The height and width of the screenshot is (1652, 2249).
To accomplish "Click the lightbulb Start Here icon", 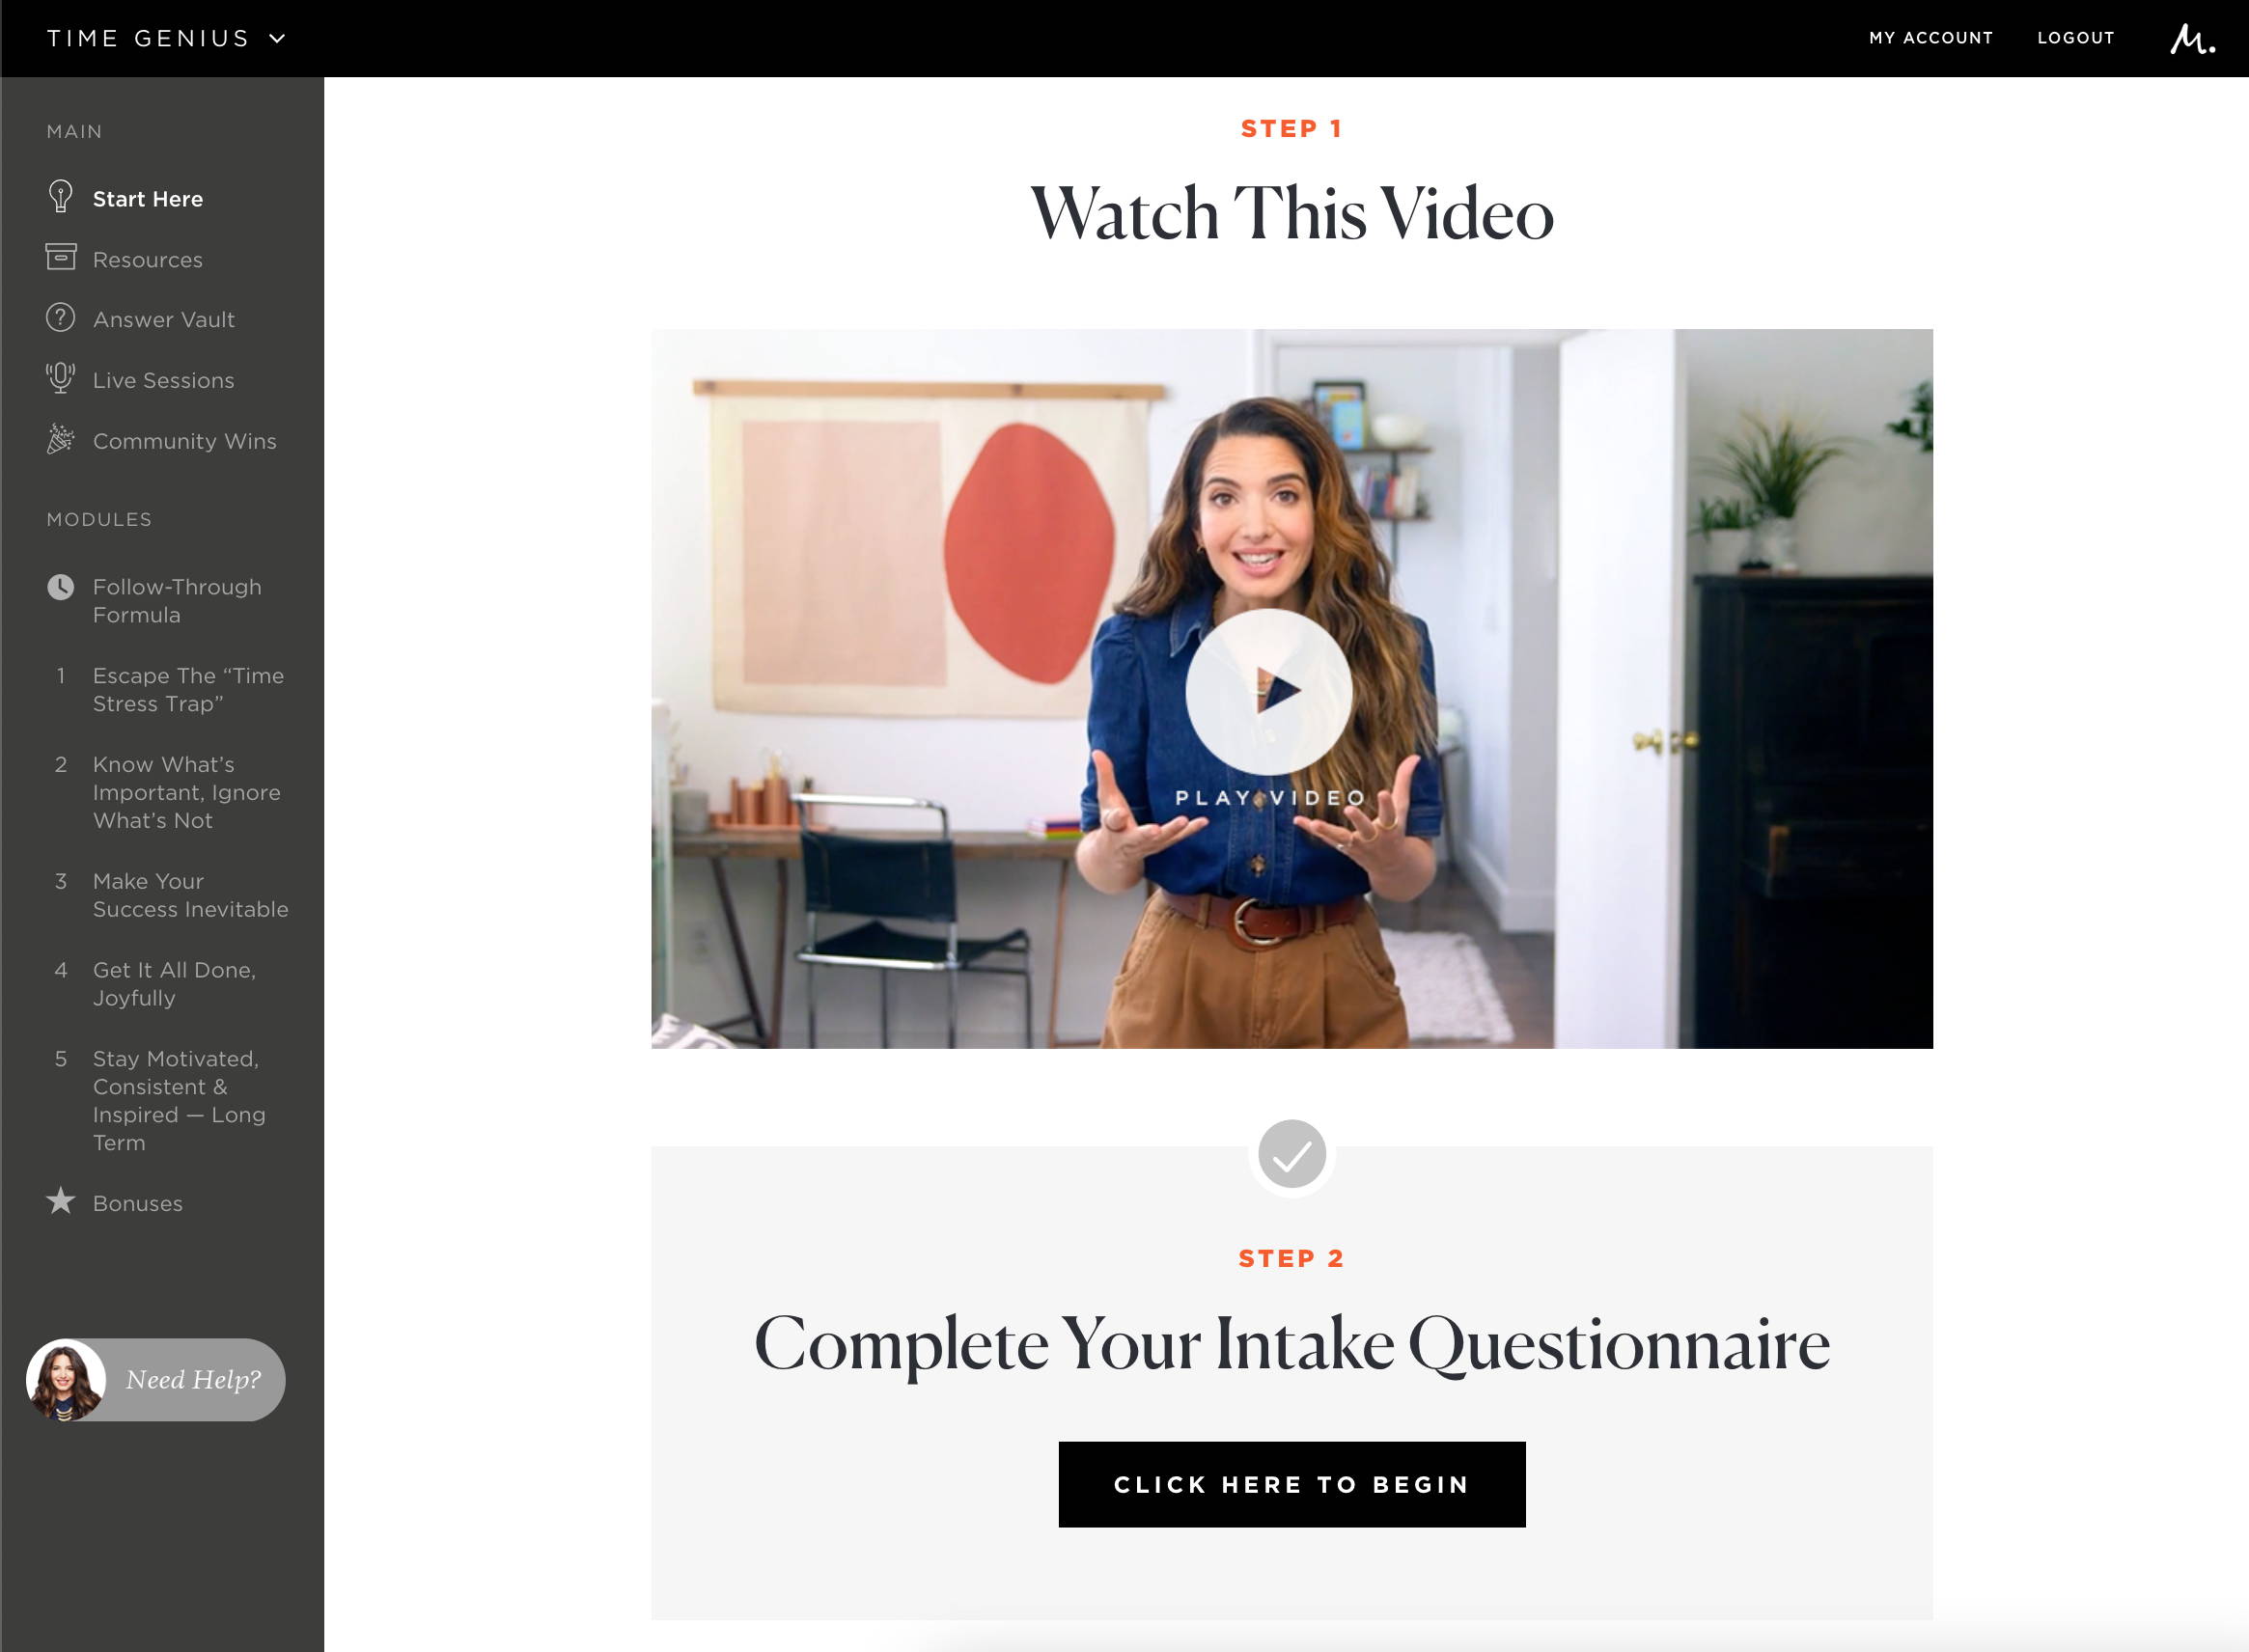I will [60, 197].
